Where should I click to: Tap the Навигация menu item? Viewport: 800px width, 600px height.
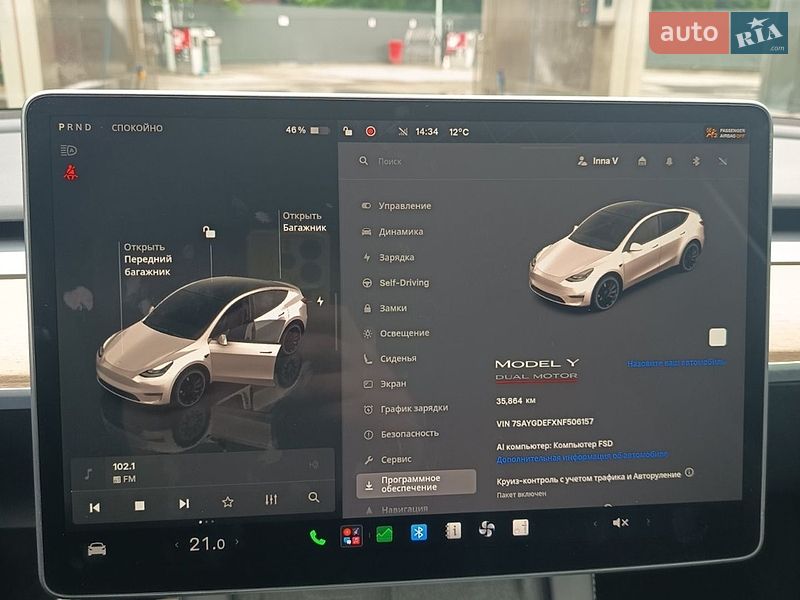[397, 509]
